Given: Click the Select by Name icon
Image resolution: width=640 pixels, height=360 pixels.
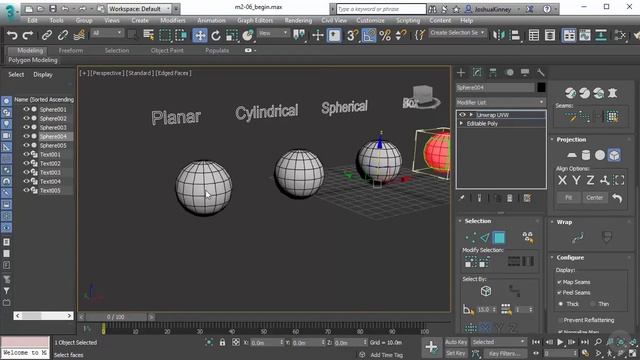Looking at the screenshot, I should pos(149,36).
